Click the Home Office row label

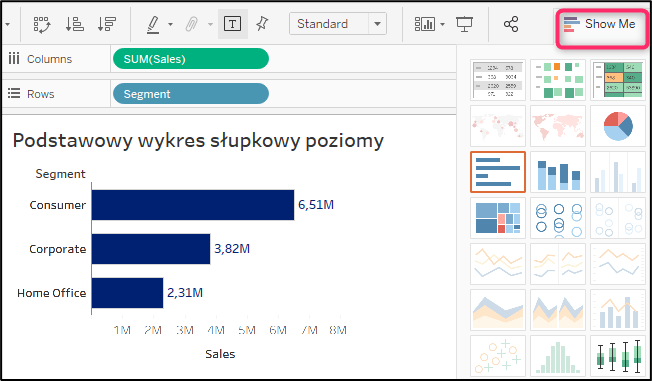point(52,293)
